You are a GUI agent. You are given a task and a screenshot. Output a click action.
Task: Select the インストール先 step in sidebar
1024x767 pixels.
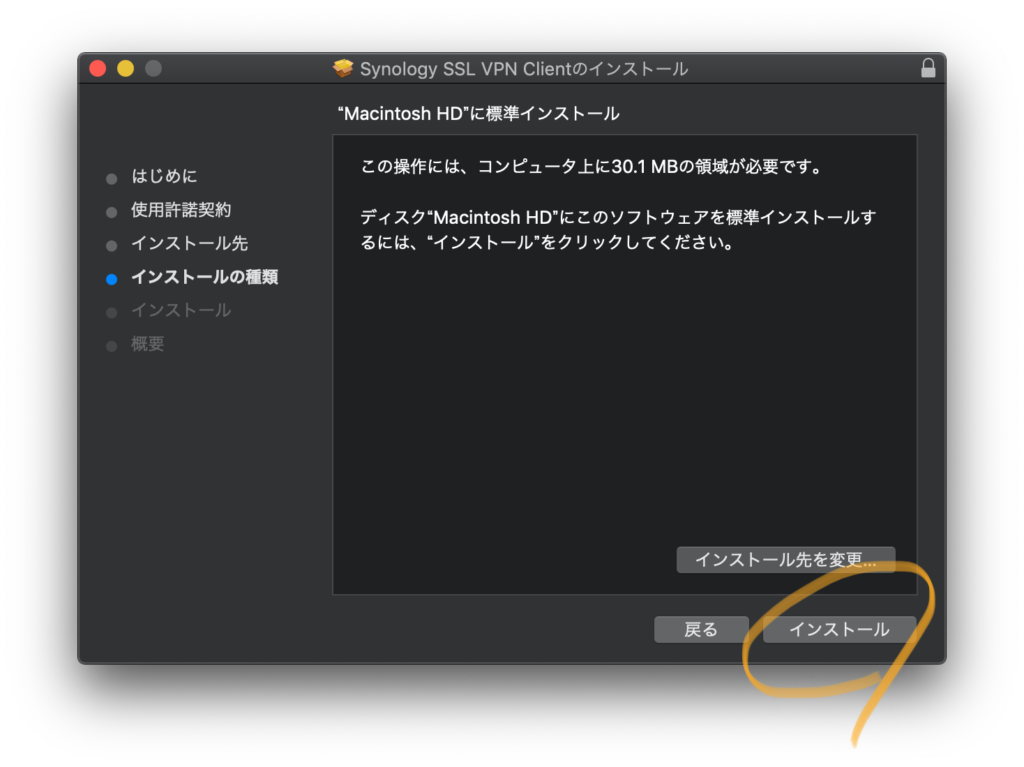189,244
